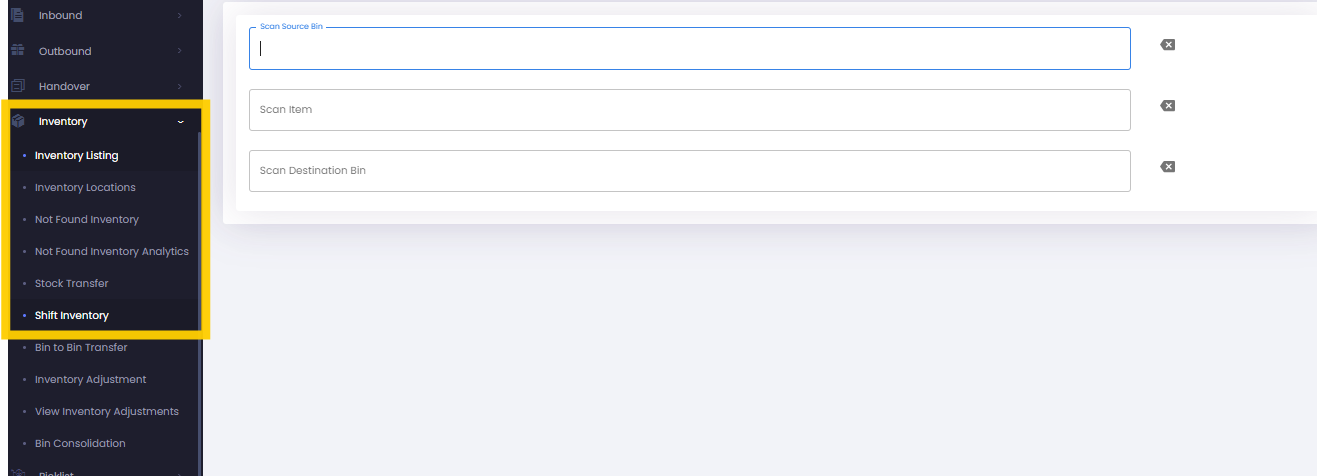Screen dimensions: 1317x476
Task: Click the sidebar vertical scrollbar
Action: click(x=200, y=300)
